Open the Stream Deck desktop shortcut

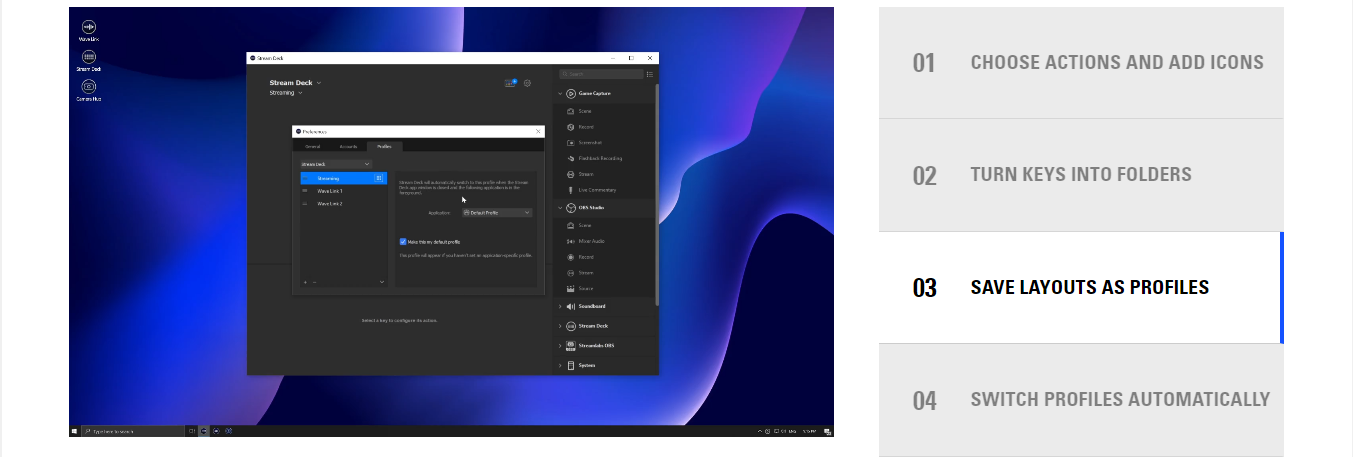pyautogui.click(x=89, y=60)
